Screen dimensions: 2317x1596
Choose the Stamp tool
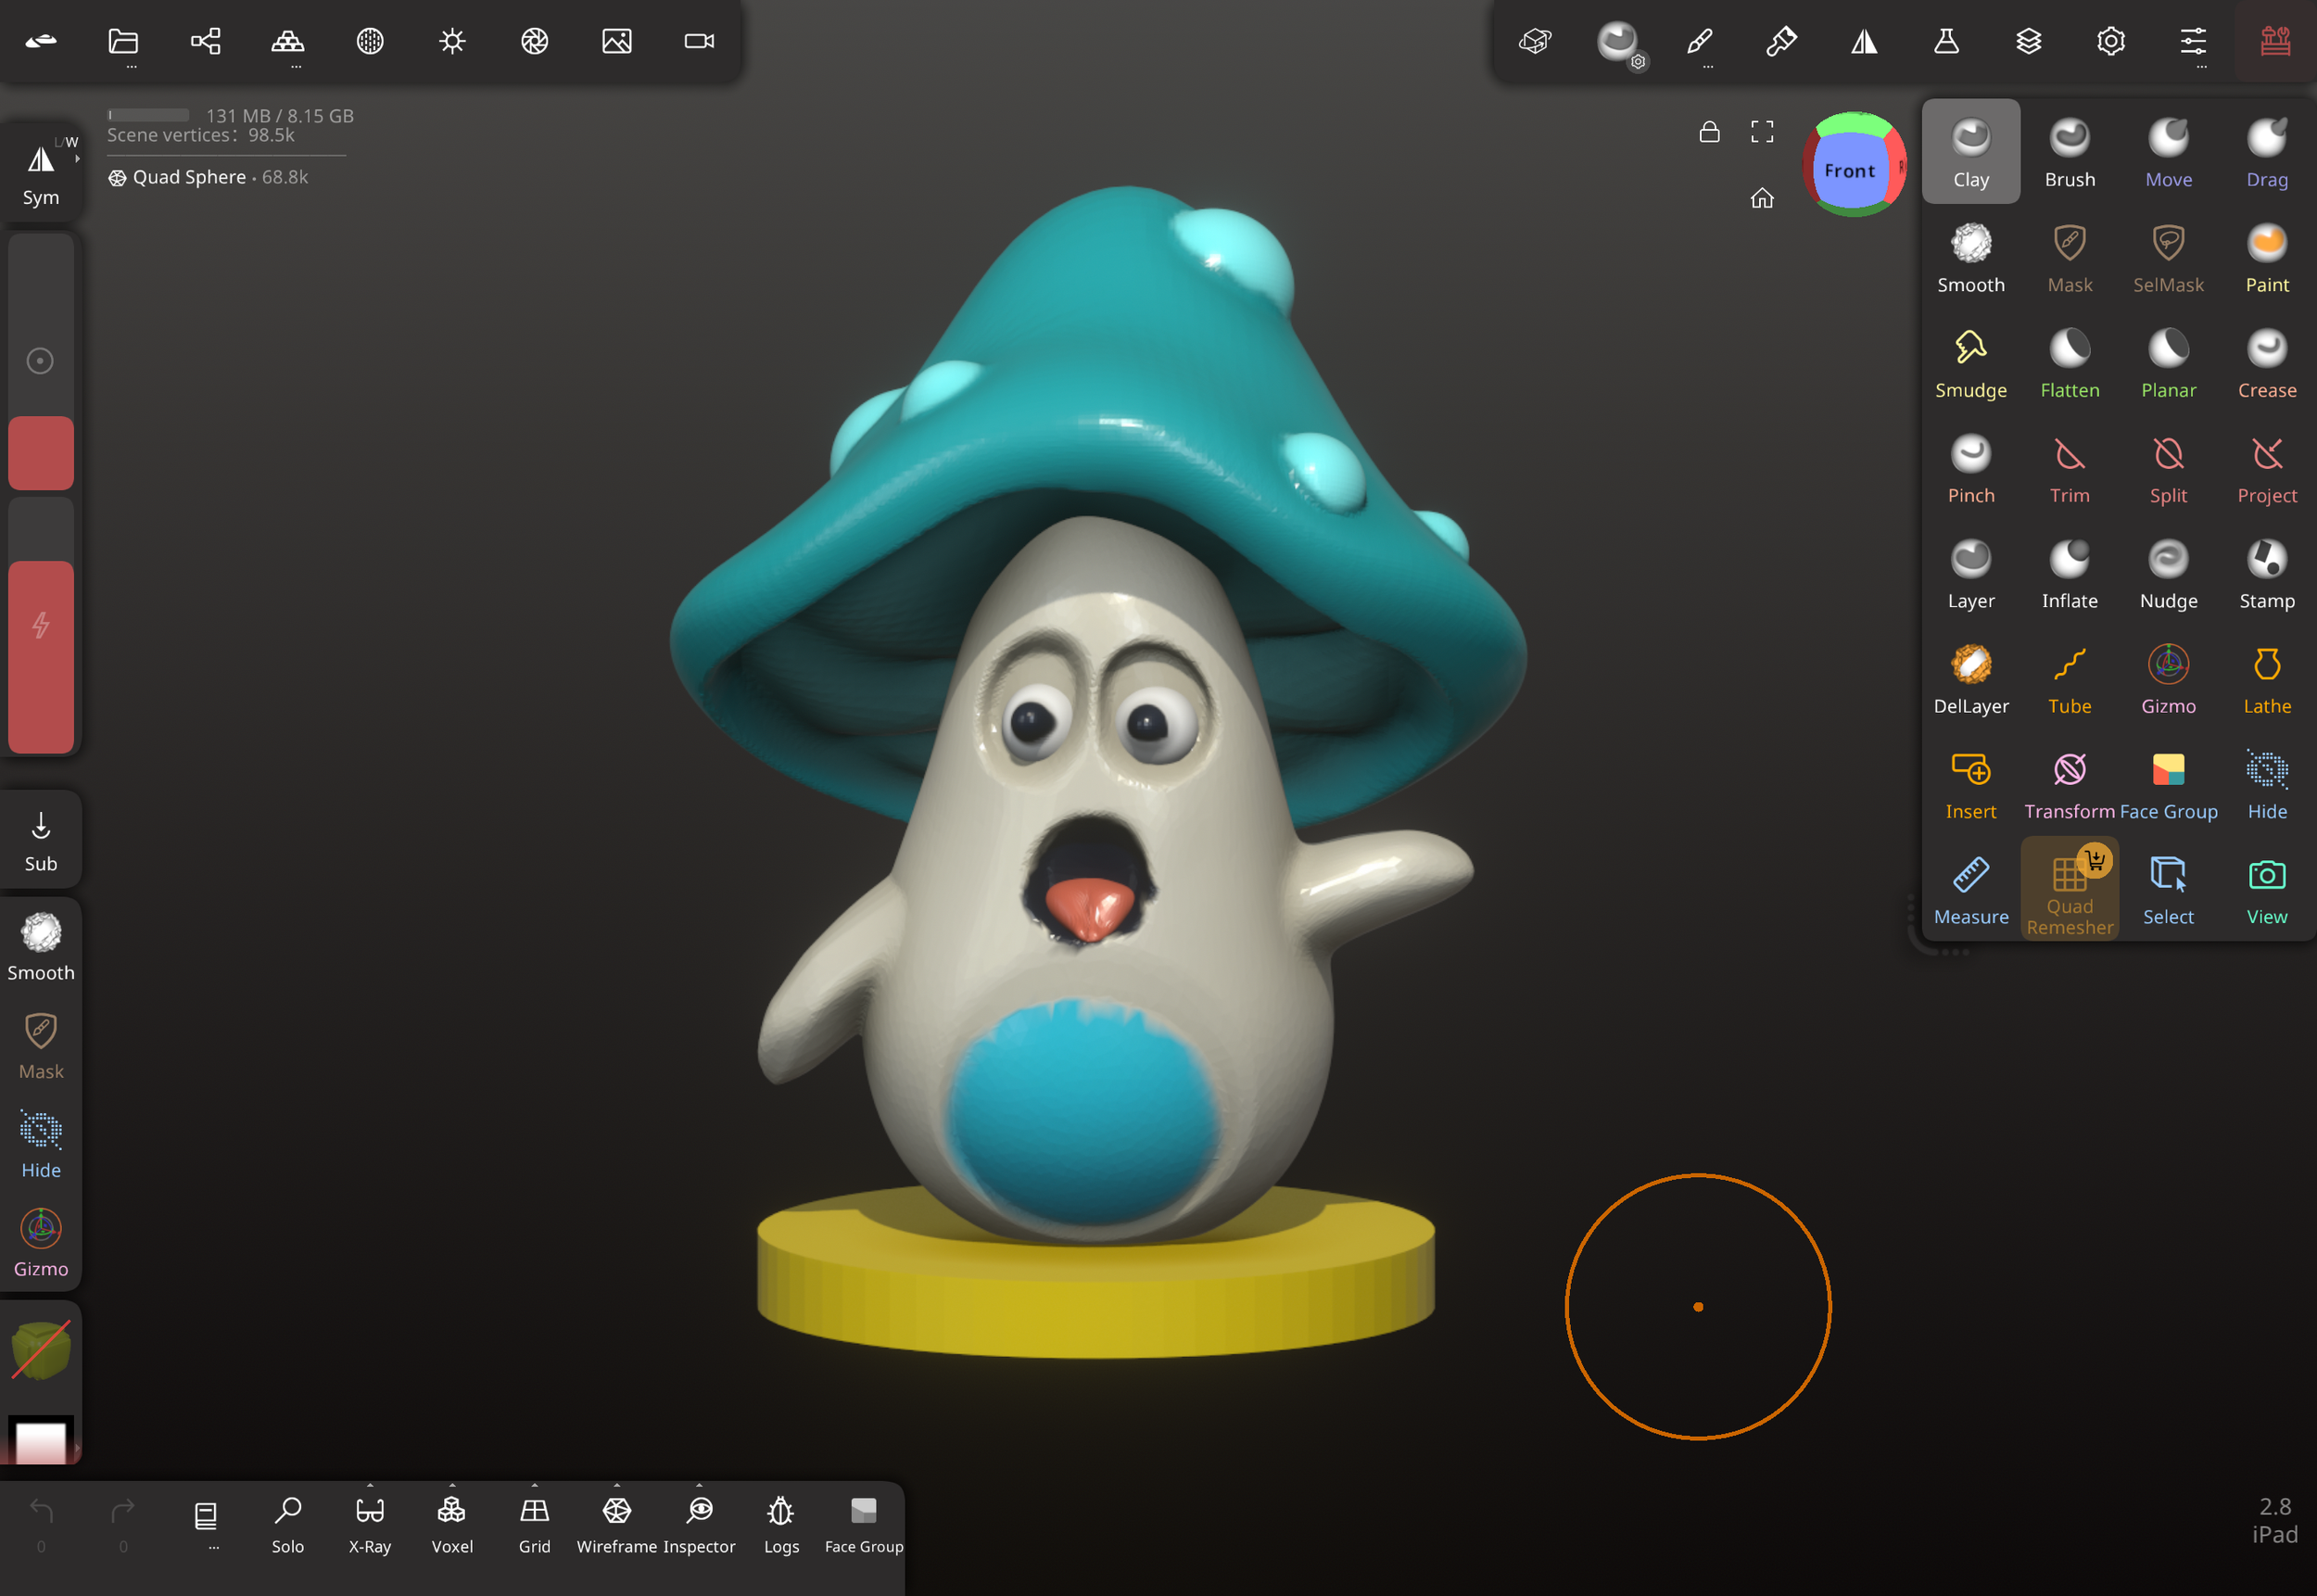click(2266, 573)
